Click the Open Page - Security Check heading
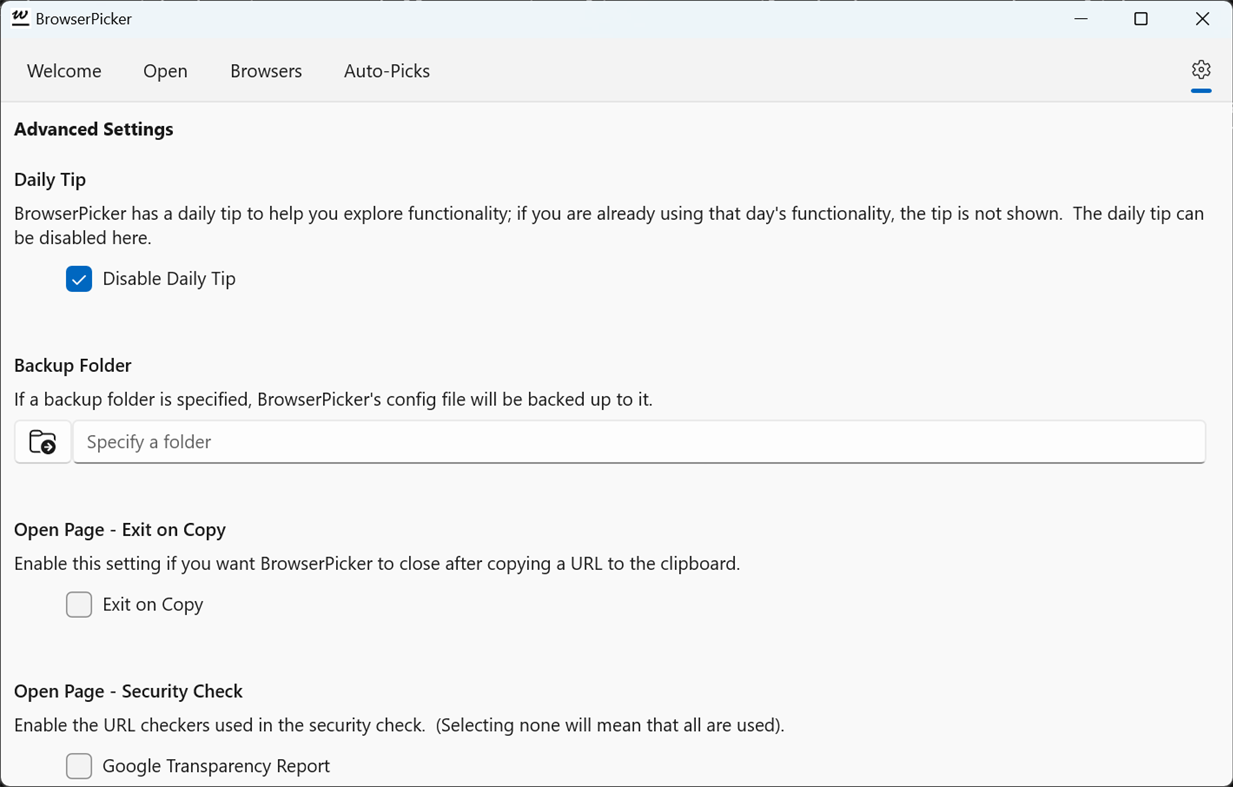Viewport: 1233px width, 787px height. click(128, 691)
